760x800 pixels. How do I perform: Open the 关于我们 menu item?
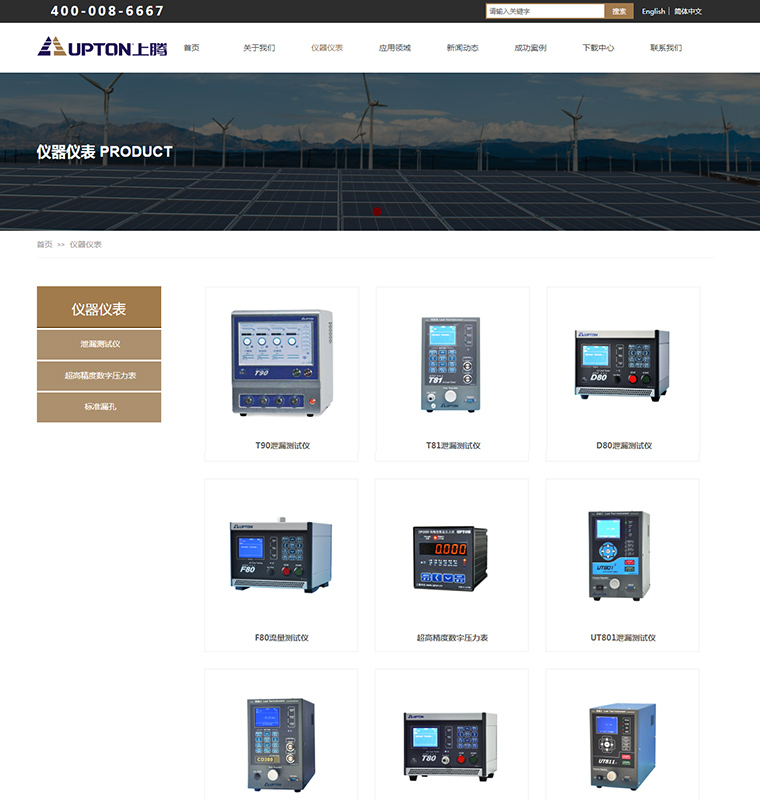259,48
